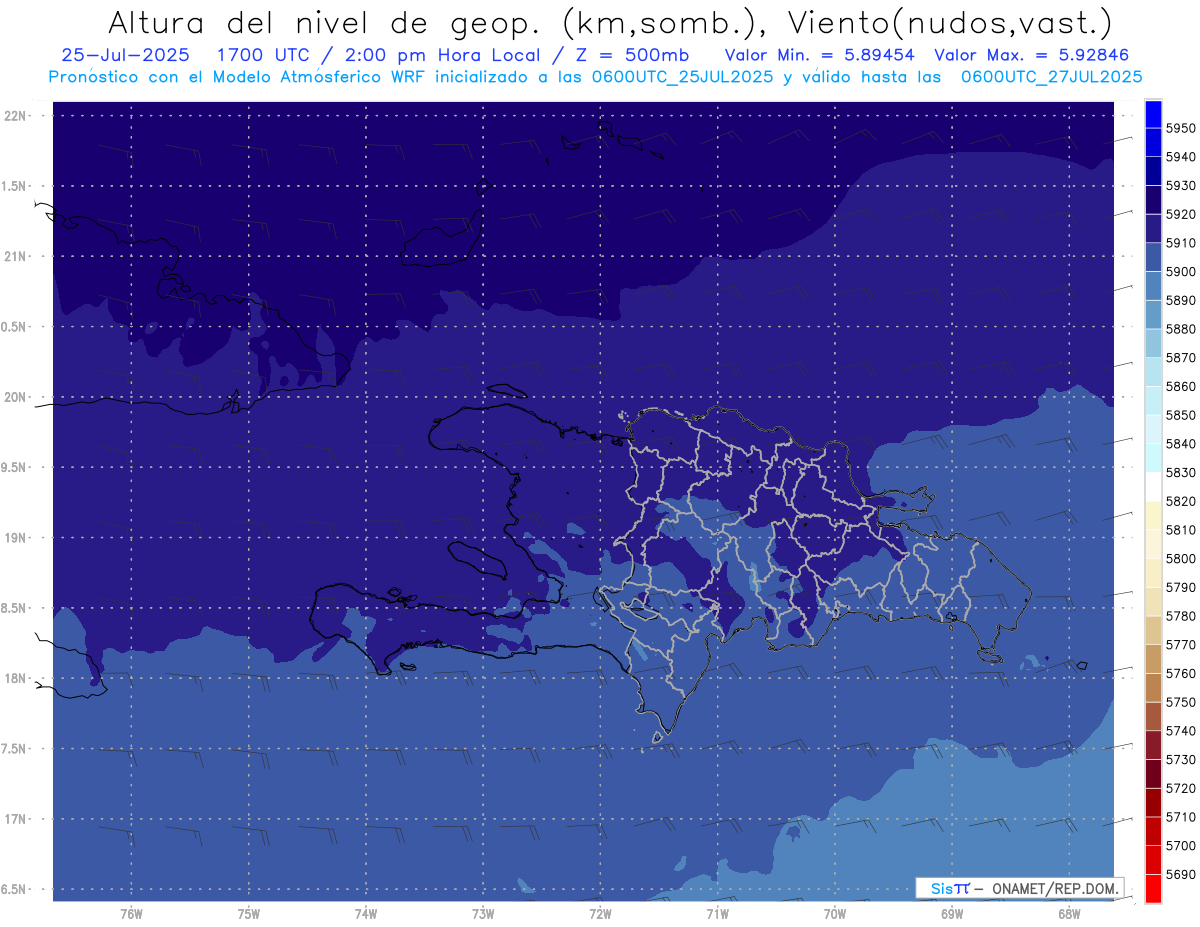
Task: Click the blue "Sis" logo text
Action: click(x=943, y=888)
